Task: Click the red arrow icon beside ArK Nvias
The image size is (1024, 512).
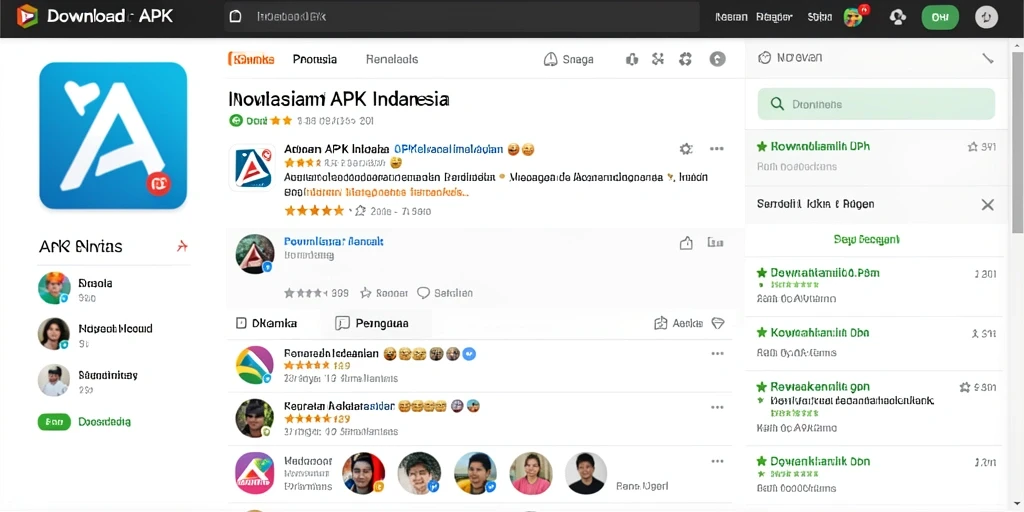Action: 182,246
